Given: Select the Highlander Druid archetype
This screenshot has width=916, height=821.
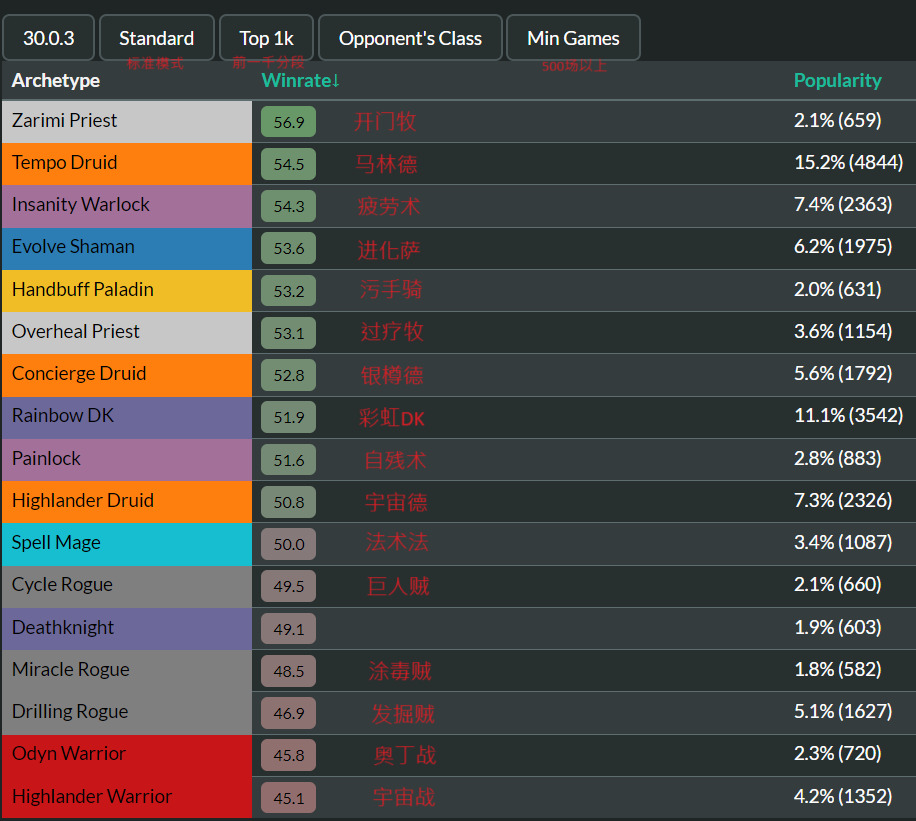Looking at the screenshot, I should (127, 501).
